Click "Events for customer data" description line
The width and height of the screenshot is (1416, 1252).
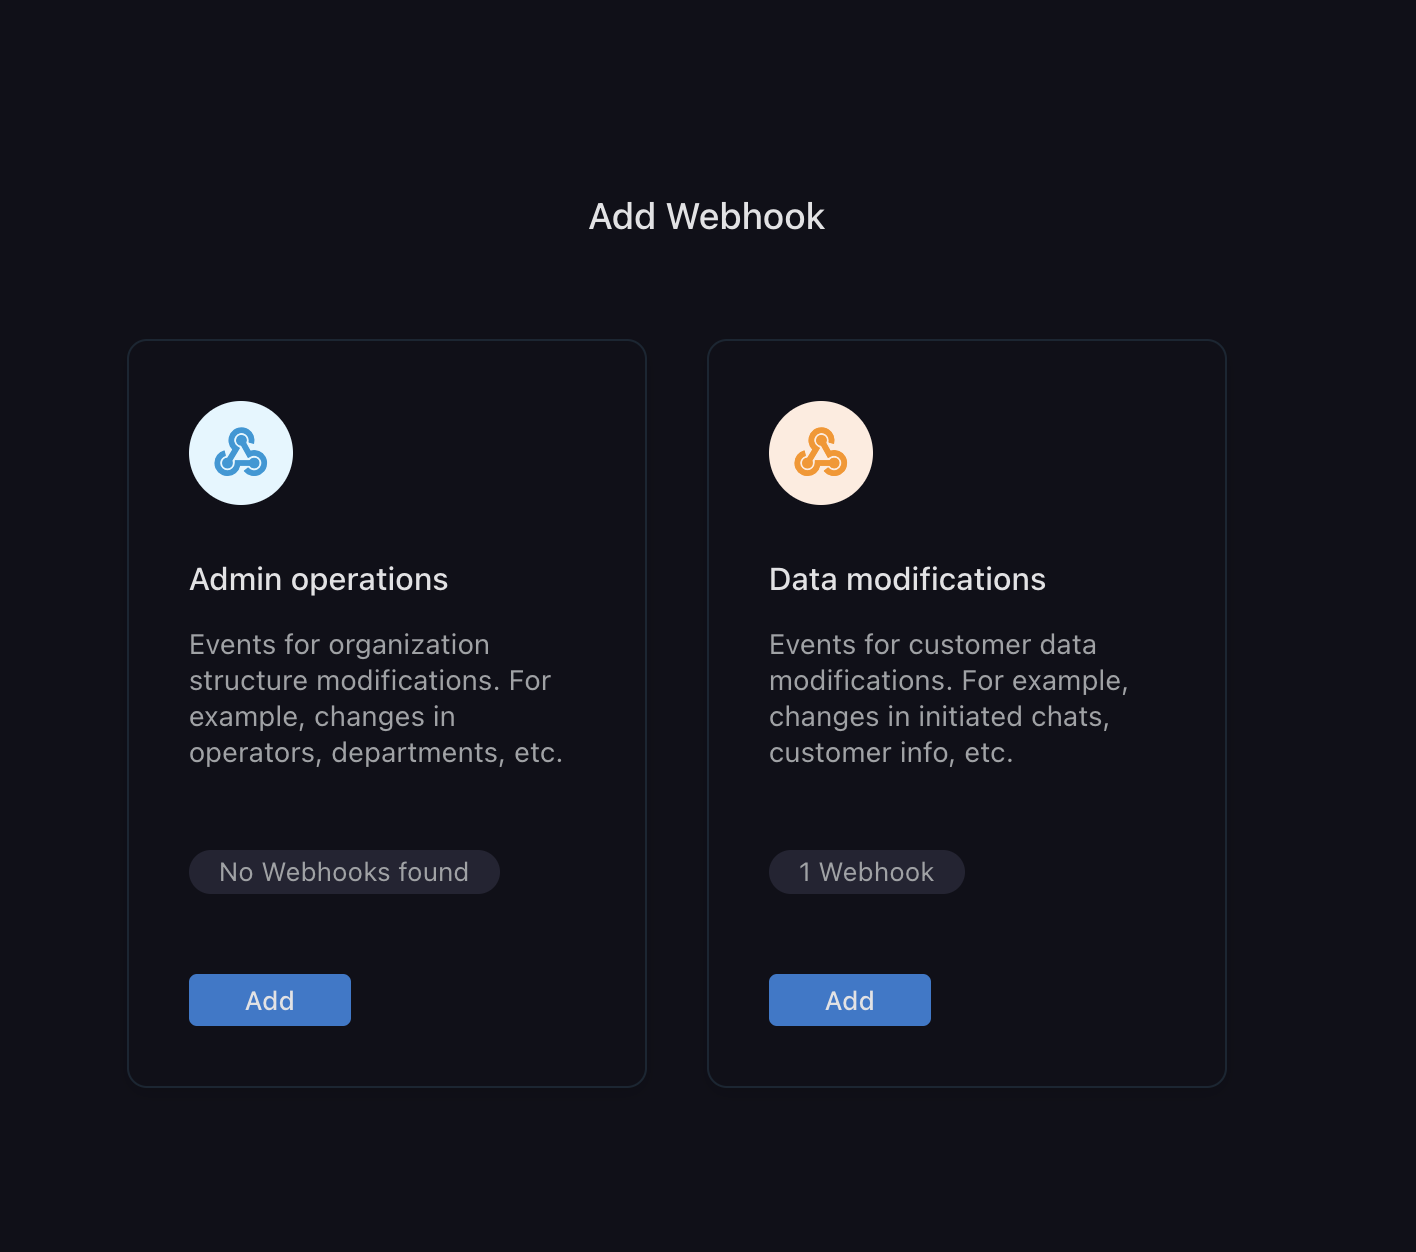pyautogui.click(x=933, y=645)
